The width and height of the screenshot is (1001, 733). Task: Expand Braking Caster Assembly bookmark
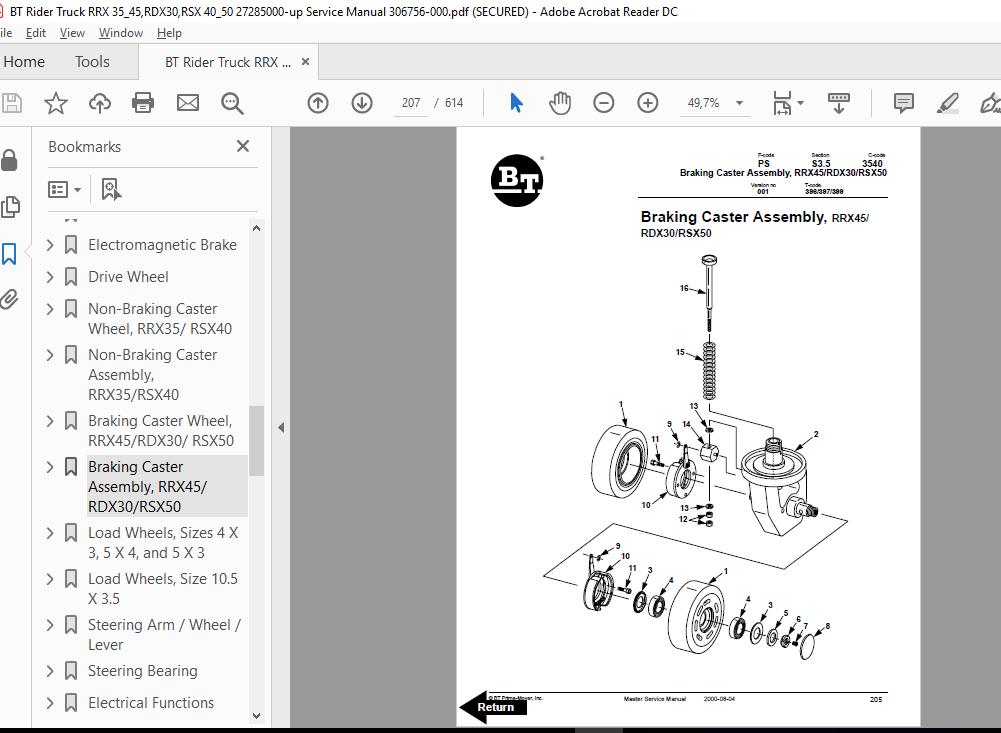pos(50,467)
